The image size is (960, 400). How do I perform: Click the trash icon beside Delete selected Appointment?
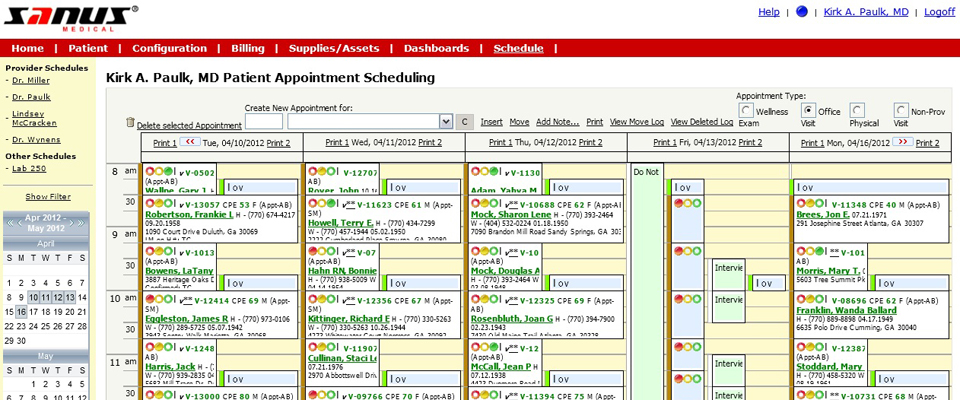pyautogui.click(x=130, y=122)
